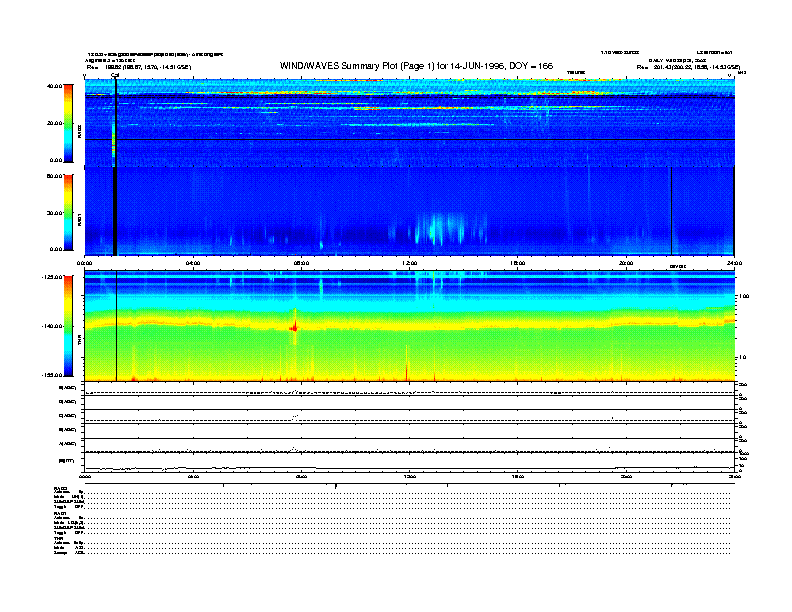792x612 pixels.
Task: Click the -155.00 label on TNR color bar
Action: pos(52,375)
